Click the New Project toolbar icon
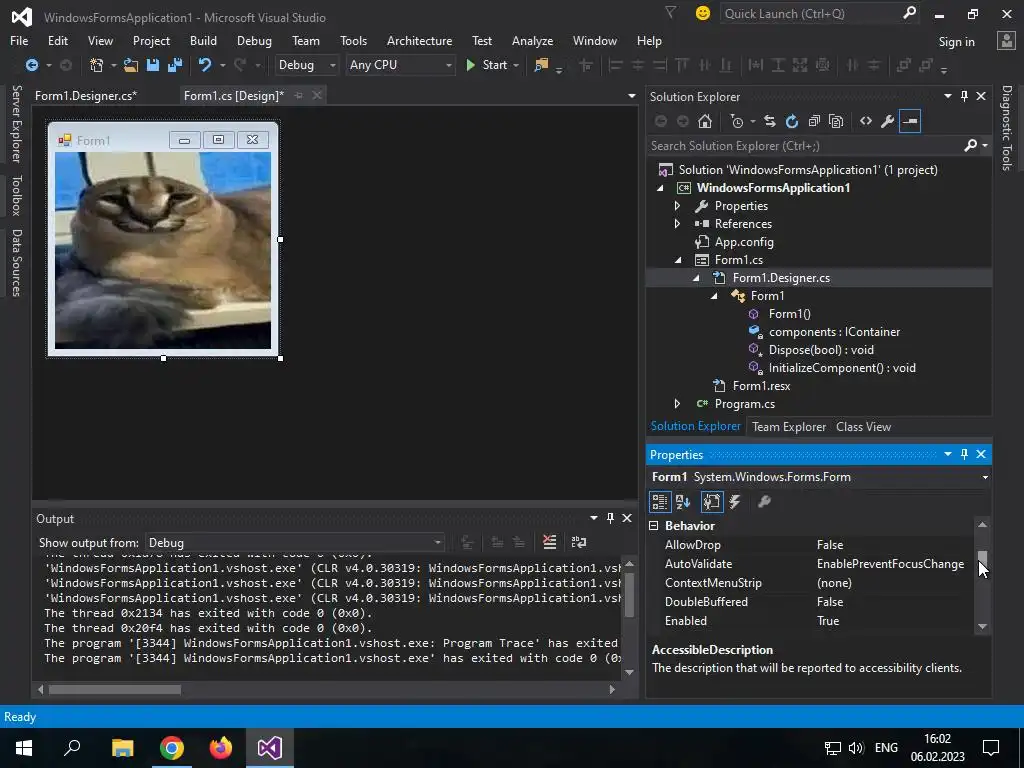This screenshot has height=768, width=1024. coord(97,65)
